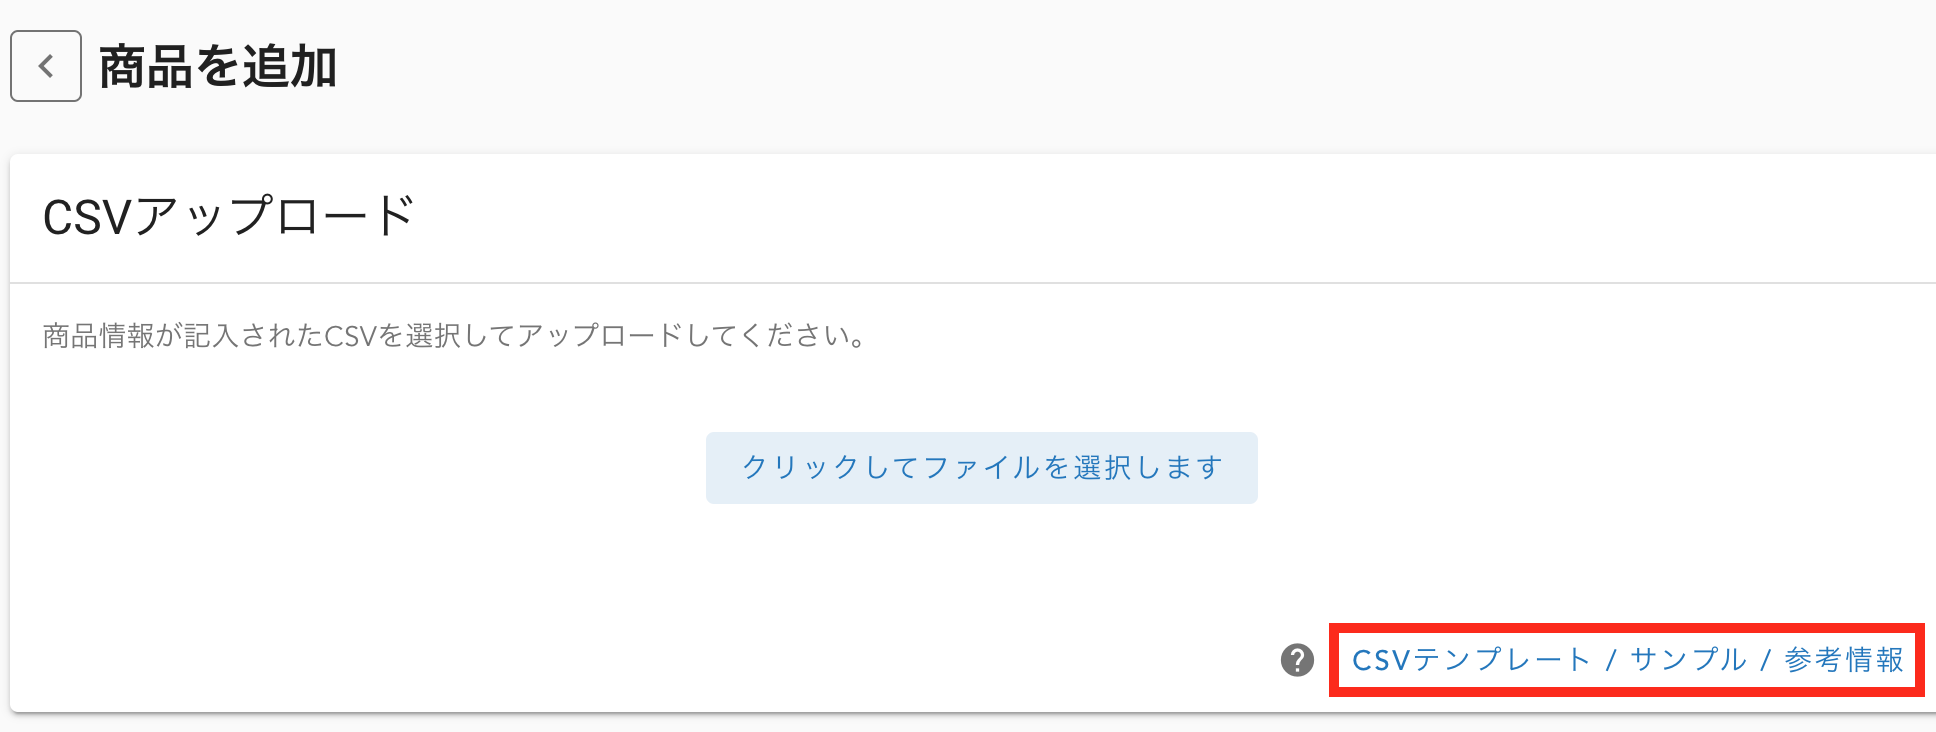Click the CSV upload instruction text

(455, 336)
